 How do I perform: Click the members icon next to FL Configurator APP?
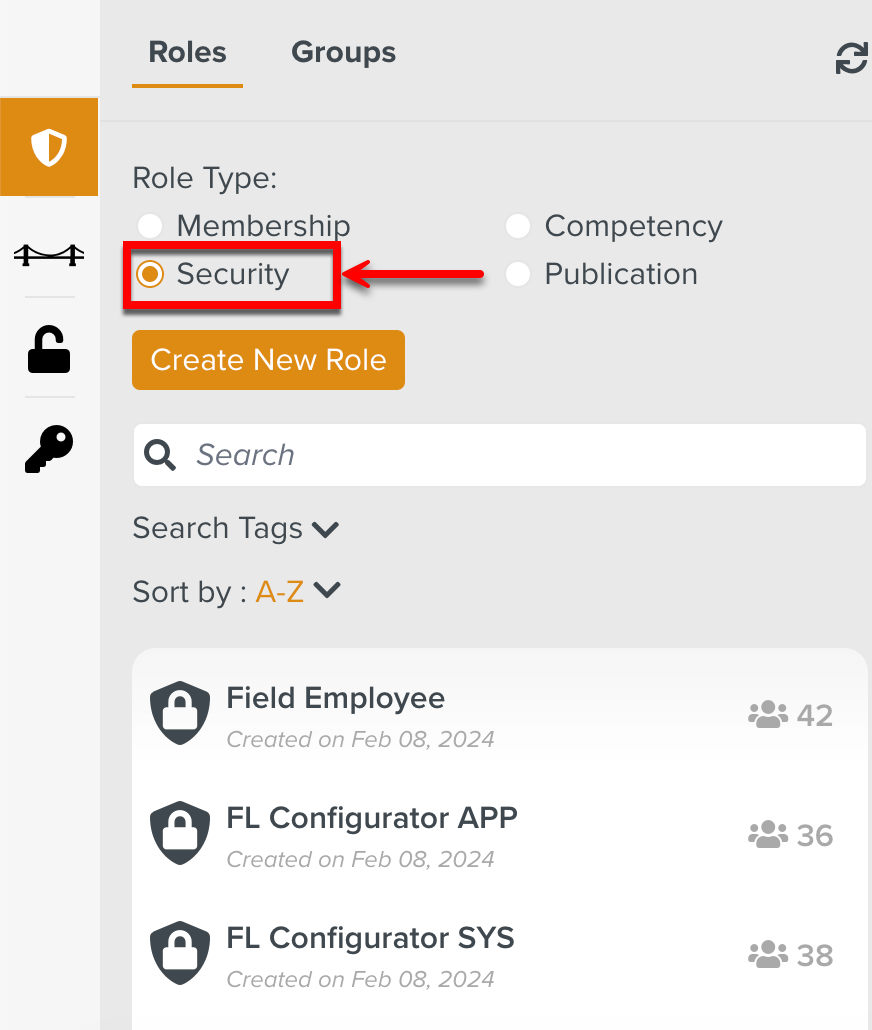[x=766, y=833]
